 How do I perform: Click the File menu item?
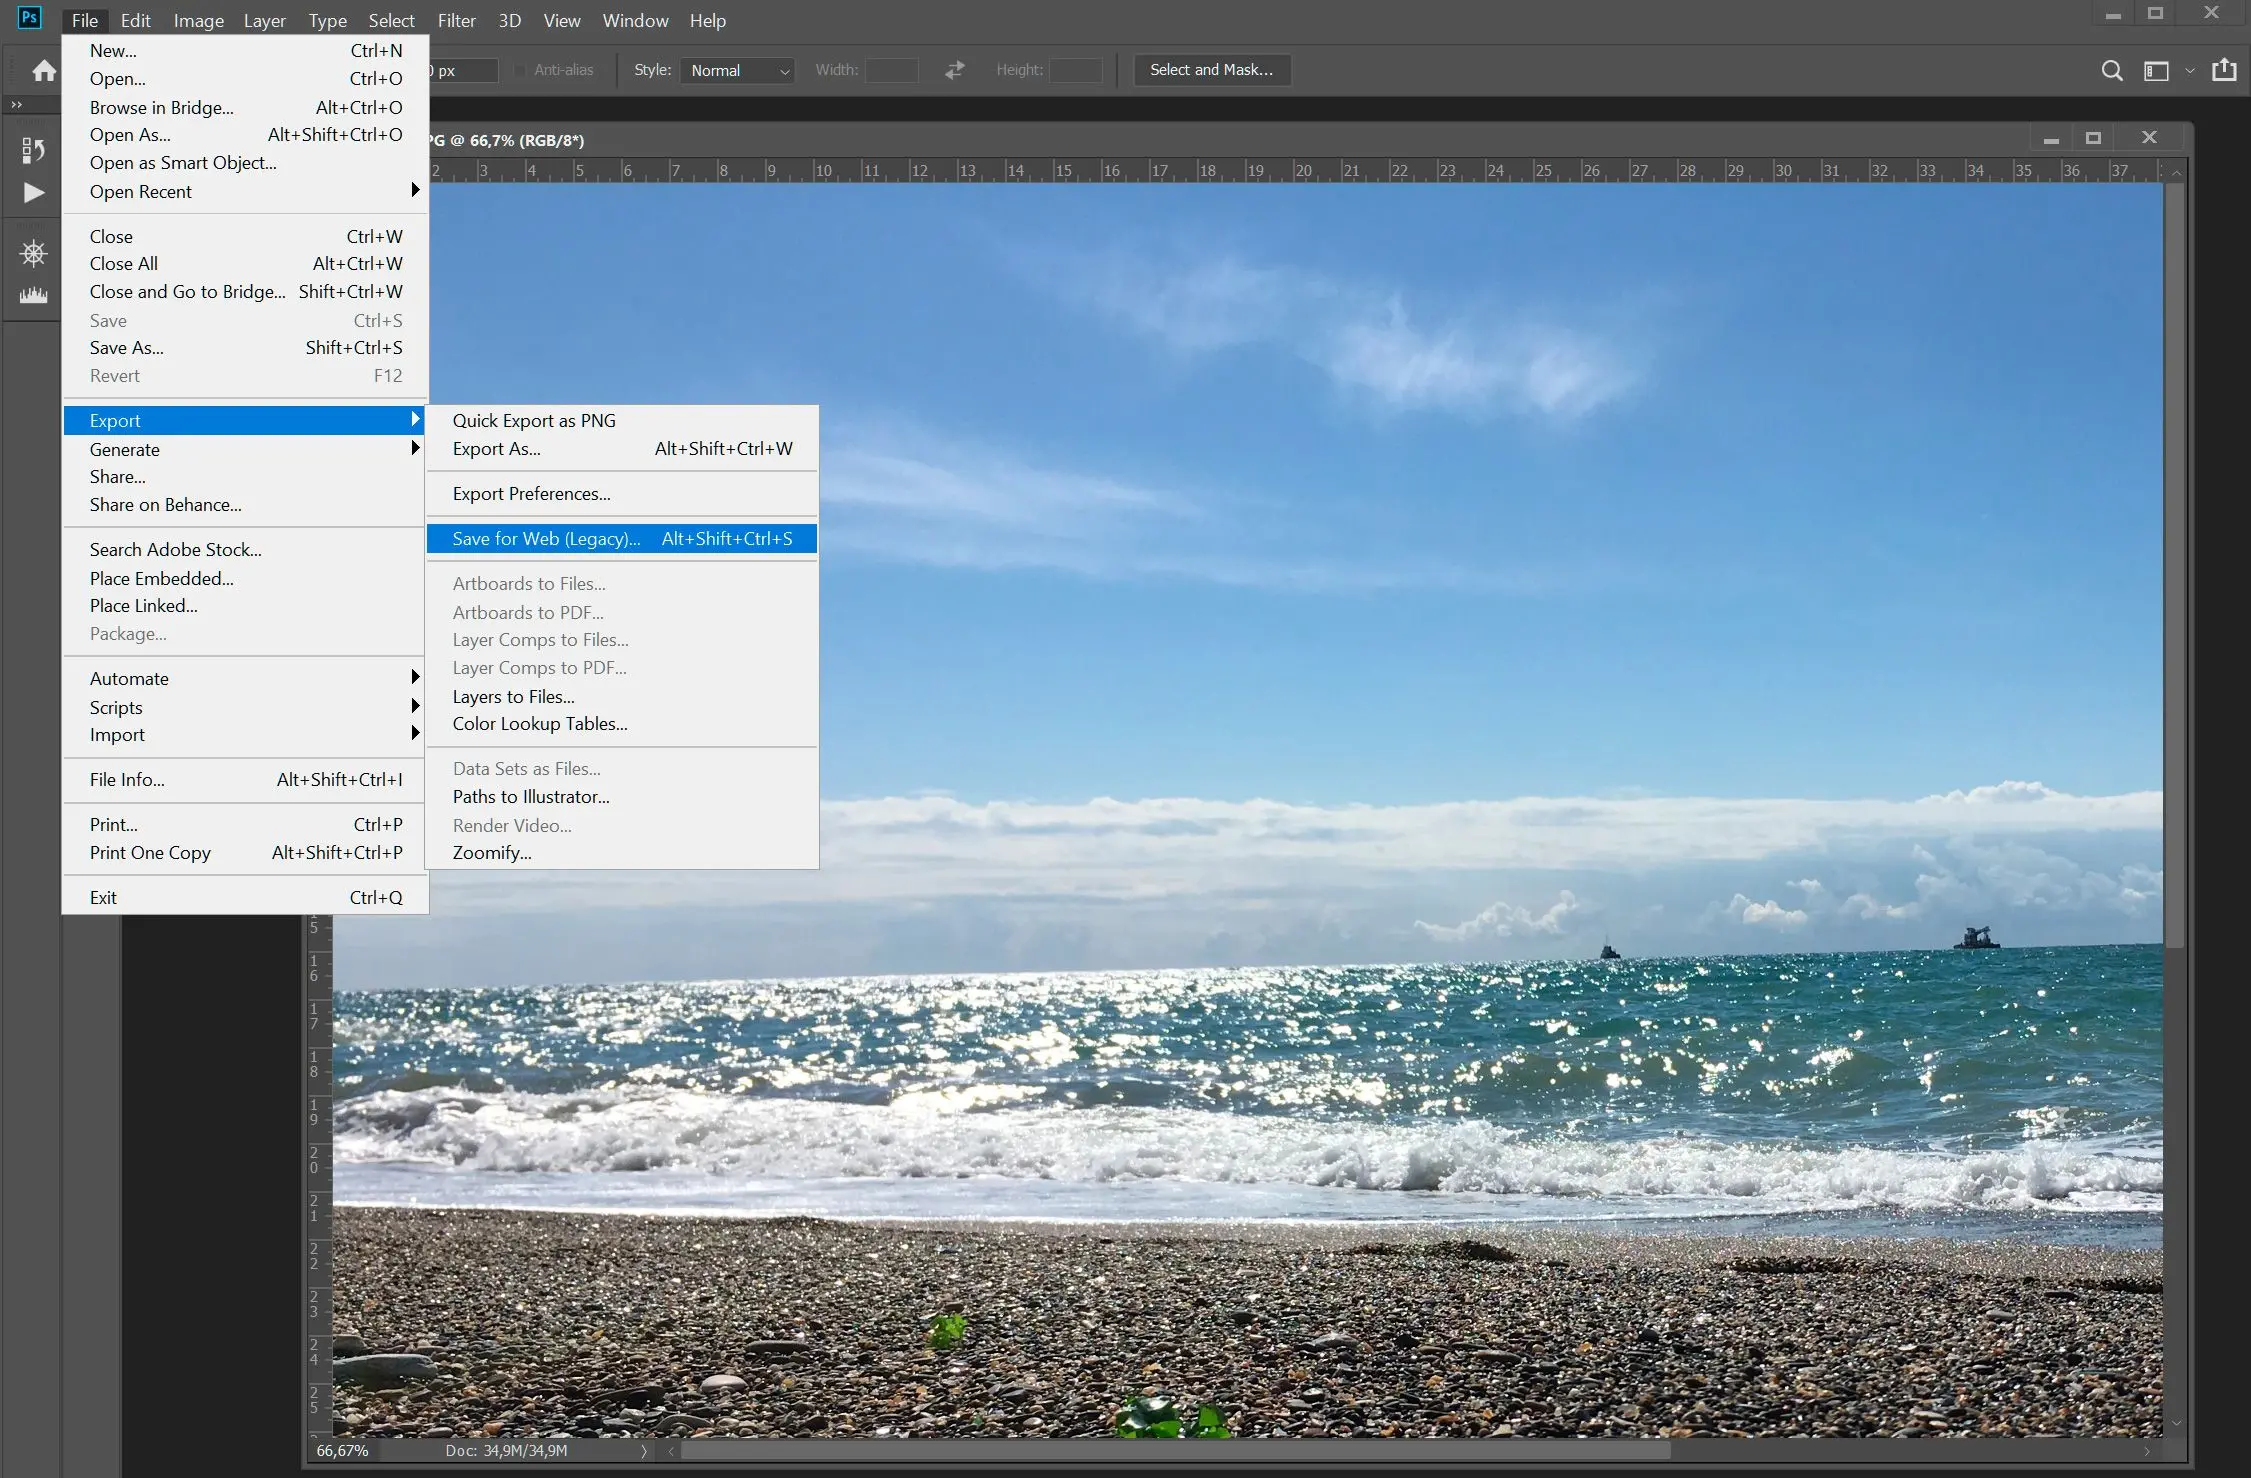click(84, 20)
